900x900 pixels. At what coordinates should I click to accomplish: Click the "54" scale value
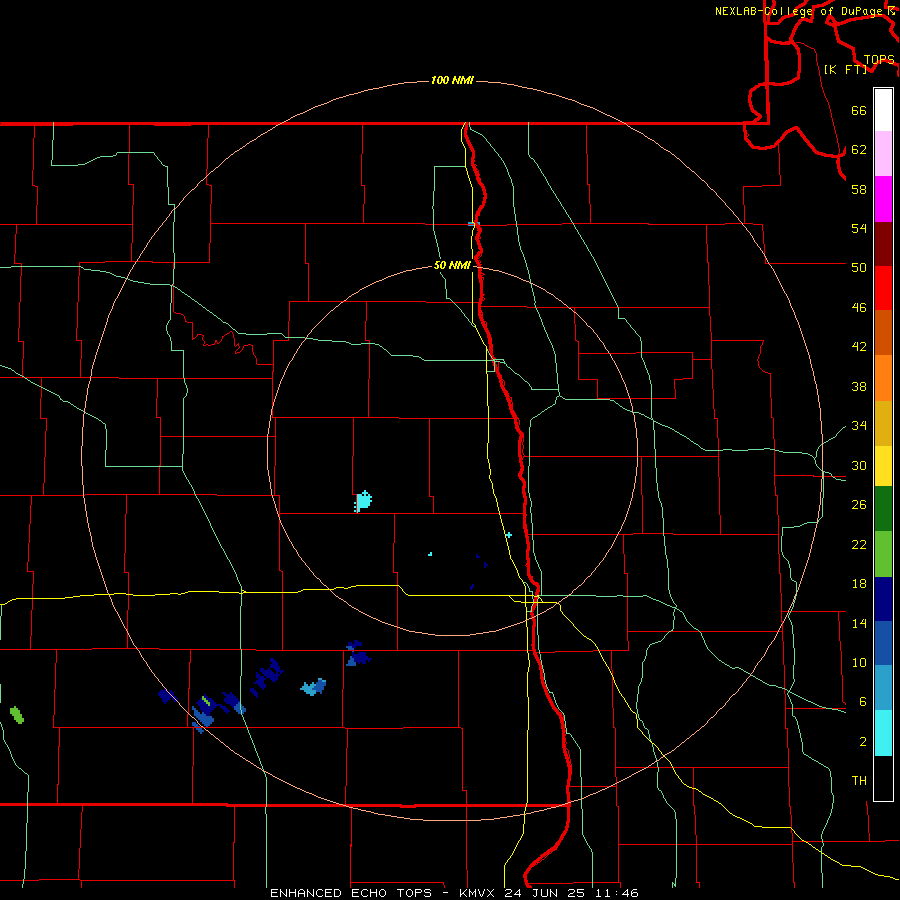(859, 228)
